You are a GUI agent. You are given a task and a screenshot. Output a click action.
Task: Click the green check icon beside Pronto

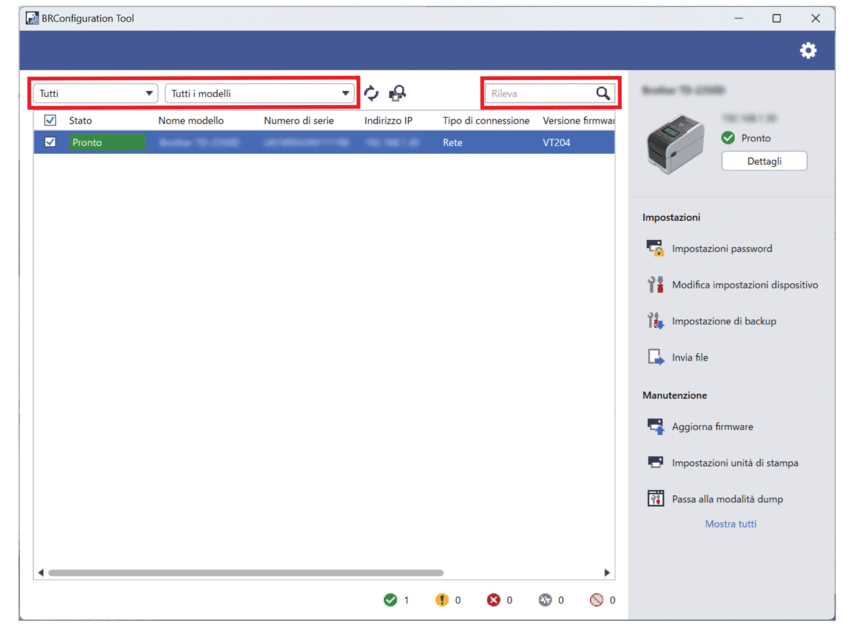[x=728, y=138]
